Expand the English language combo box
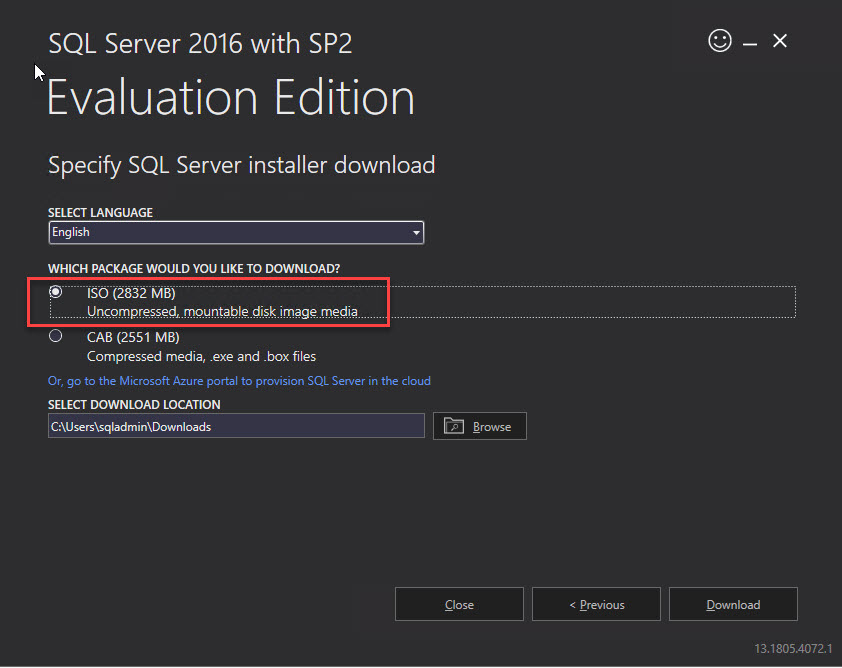Screen dimensions: 842x668 click(236, 232)
